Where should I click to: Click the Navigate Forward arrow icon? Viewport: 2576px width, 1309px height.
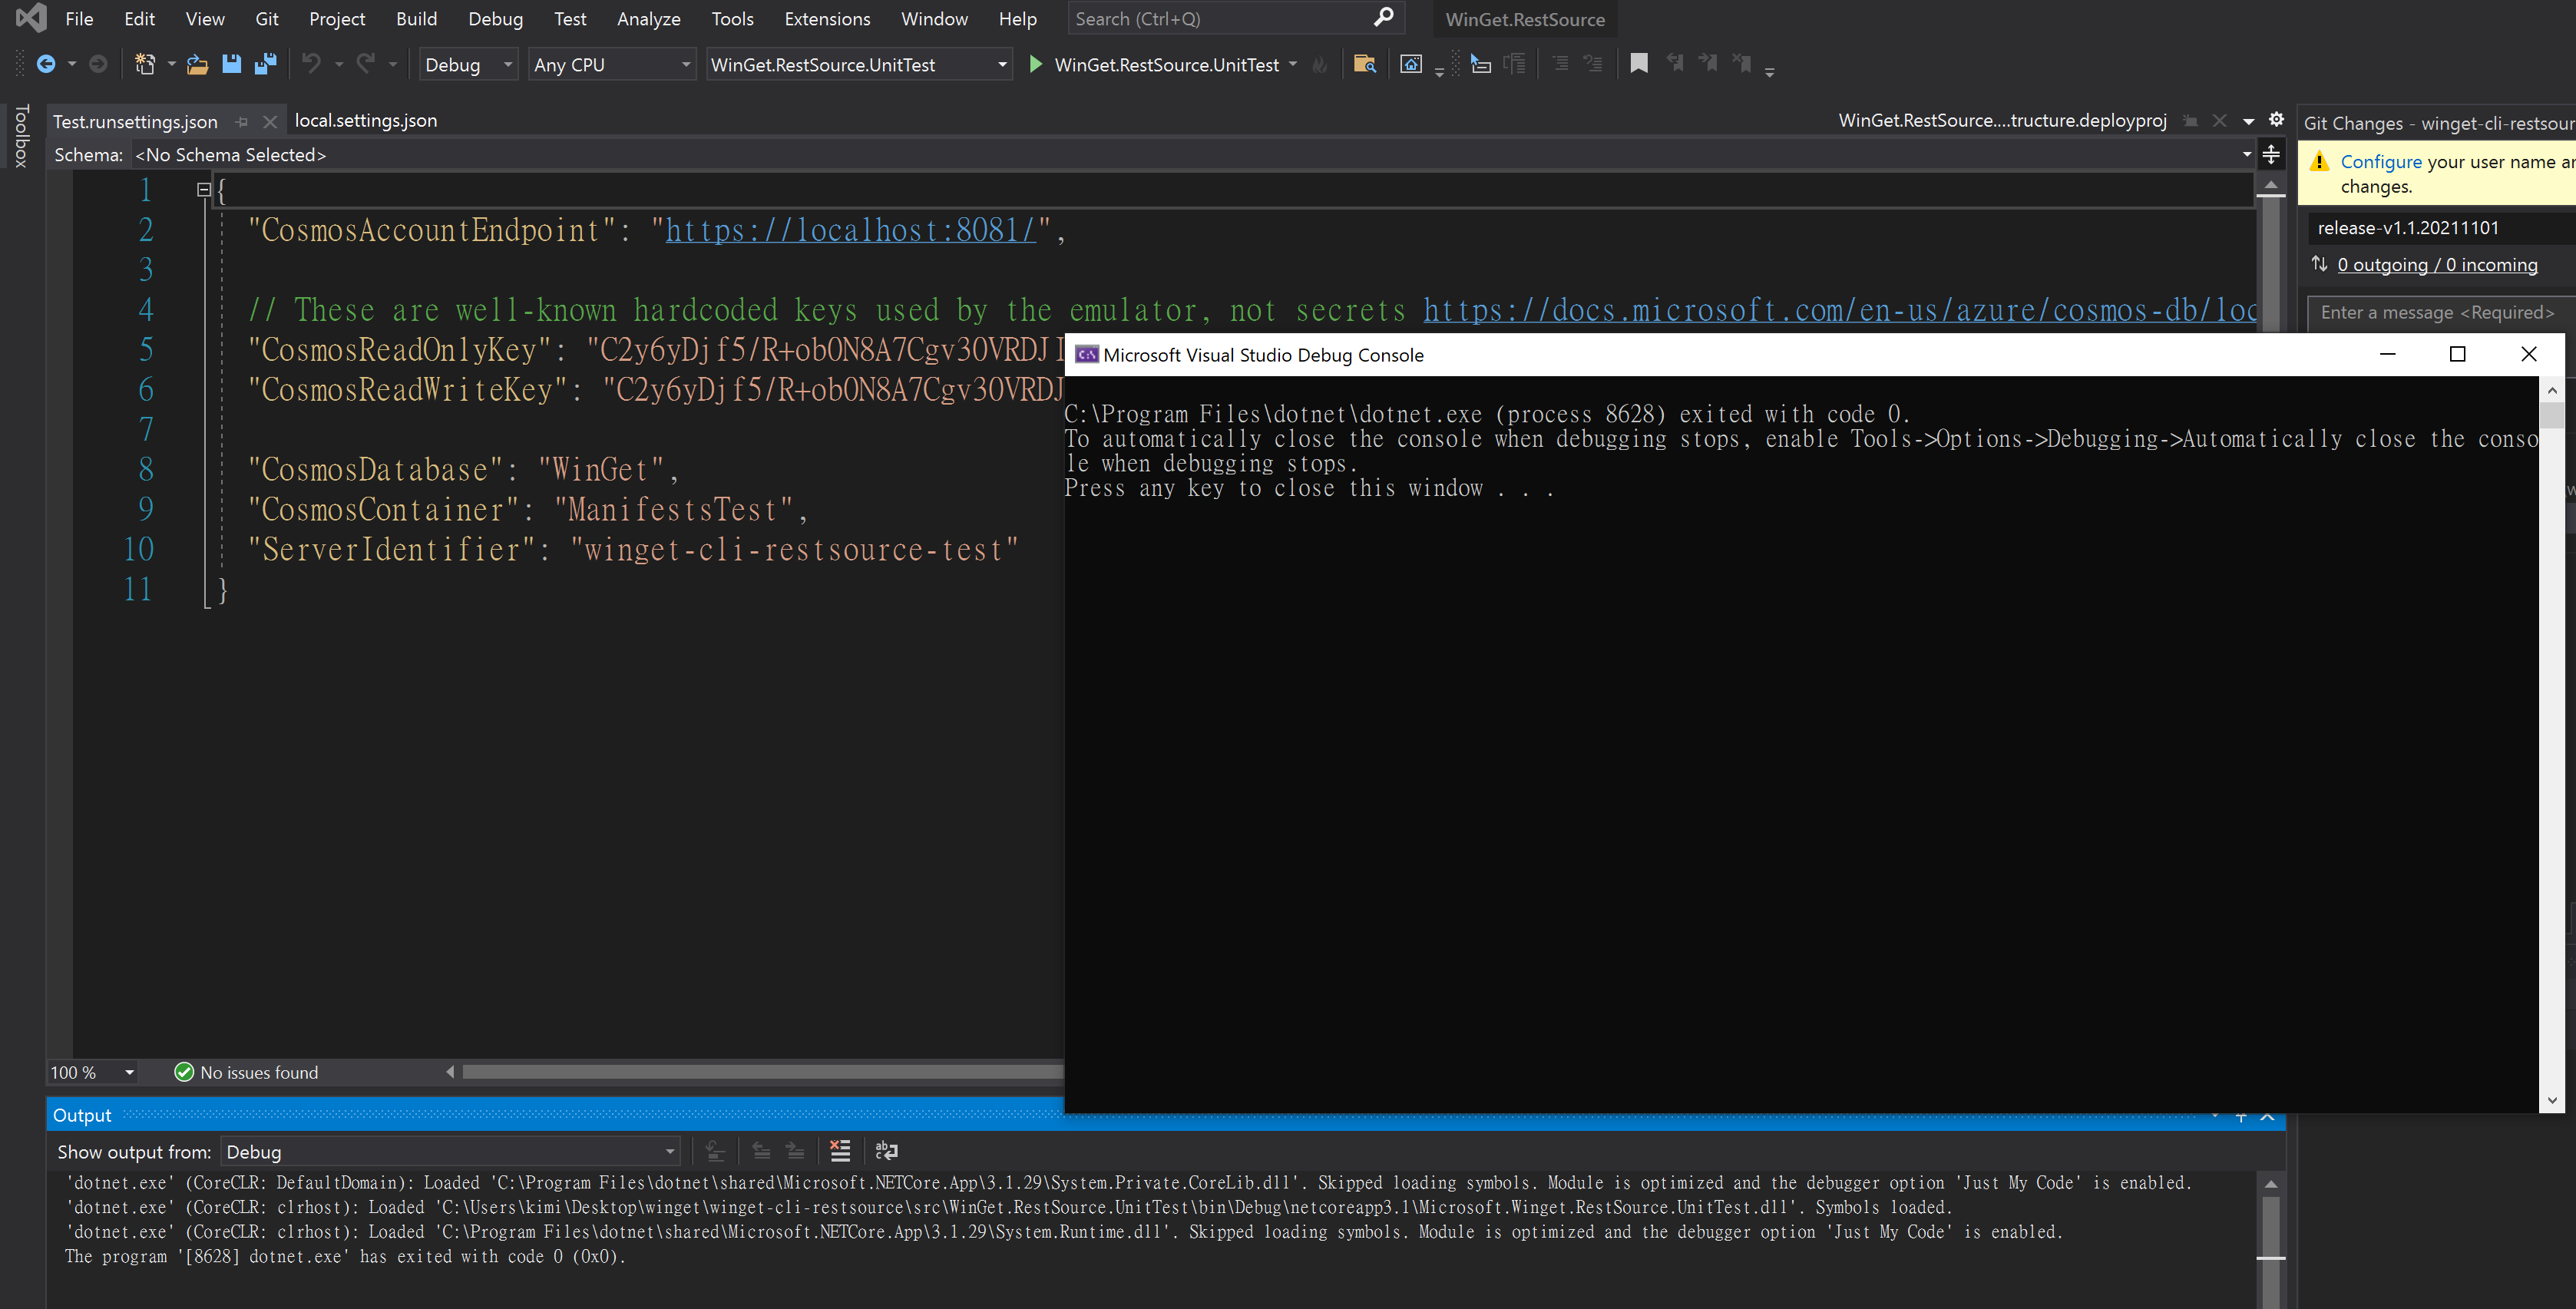click(x=98, y=65)
